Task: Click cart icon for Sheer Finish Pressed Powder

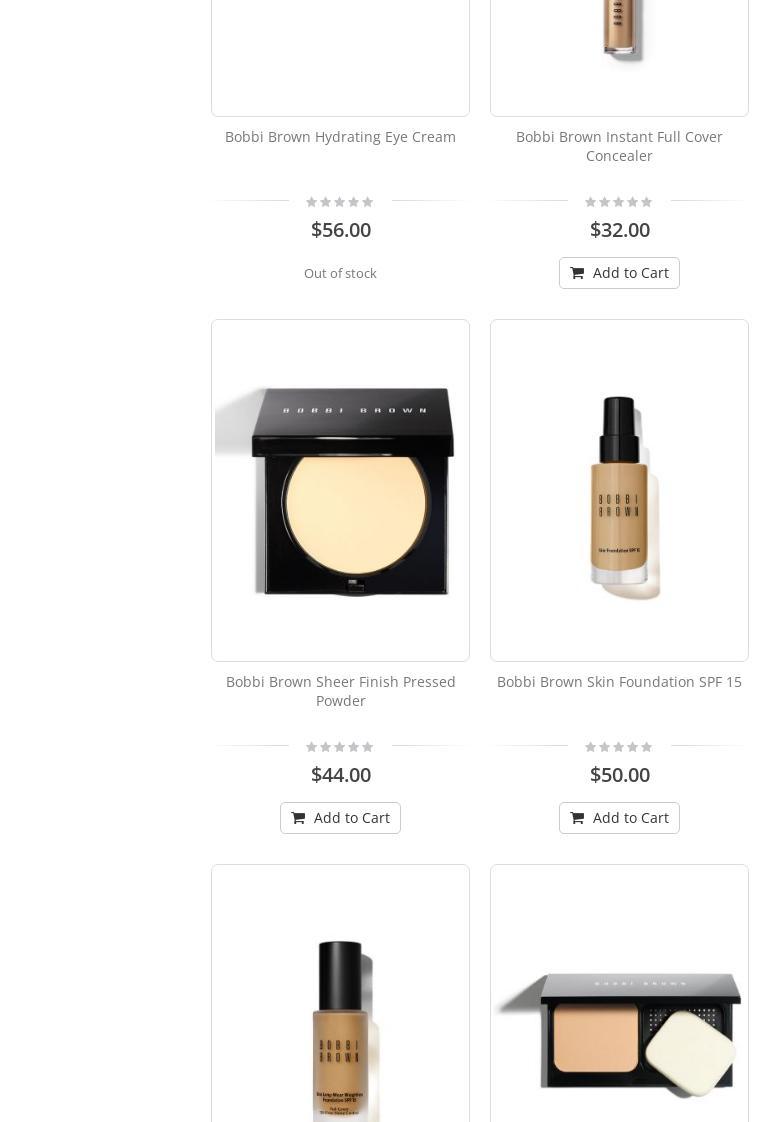Action: click(298, 818)
